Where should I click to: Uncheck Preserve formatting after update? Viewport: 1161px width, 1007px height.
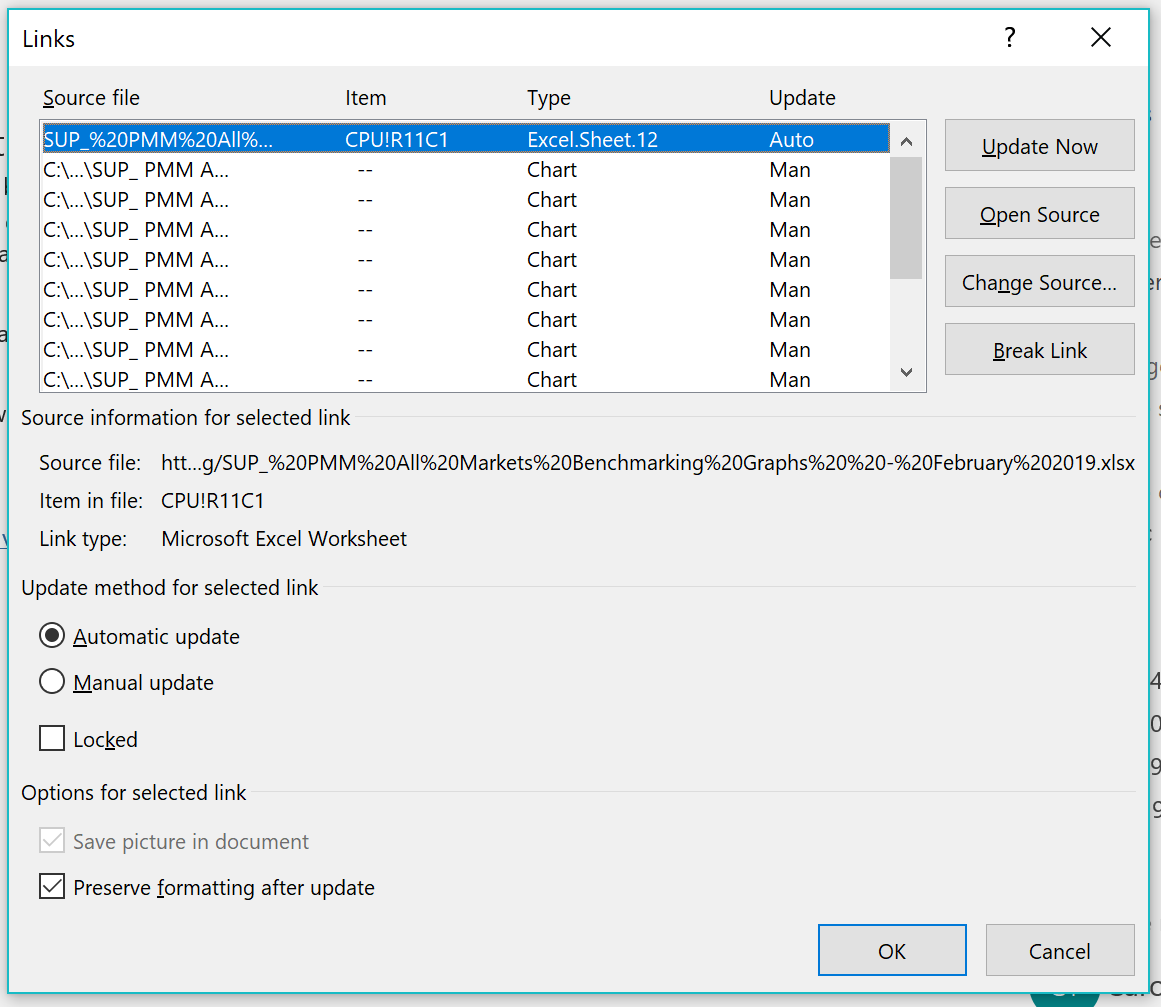(52, 887)
